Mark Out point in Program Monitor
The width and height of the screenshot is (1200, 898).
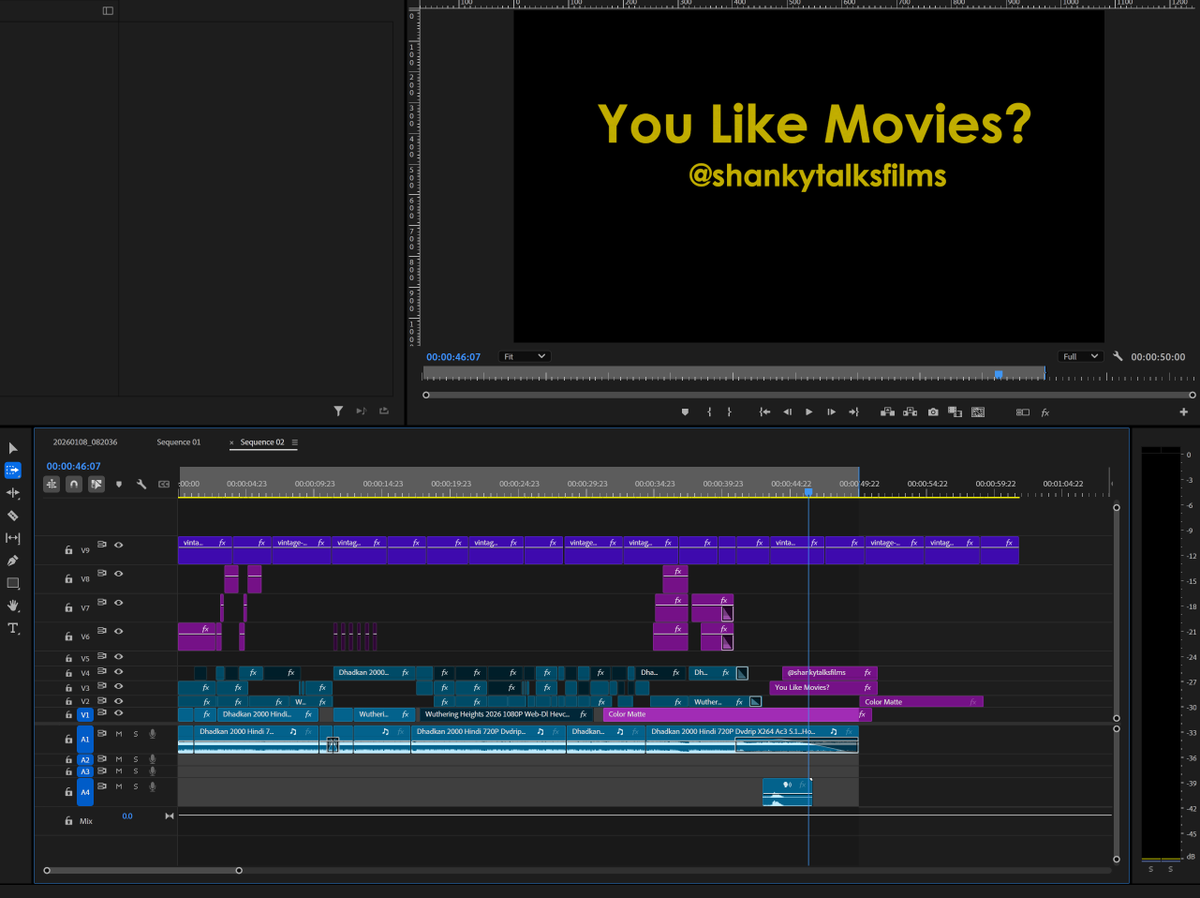pos(729,412)
